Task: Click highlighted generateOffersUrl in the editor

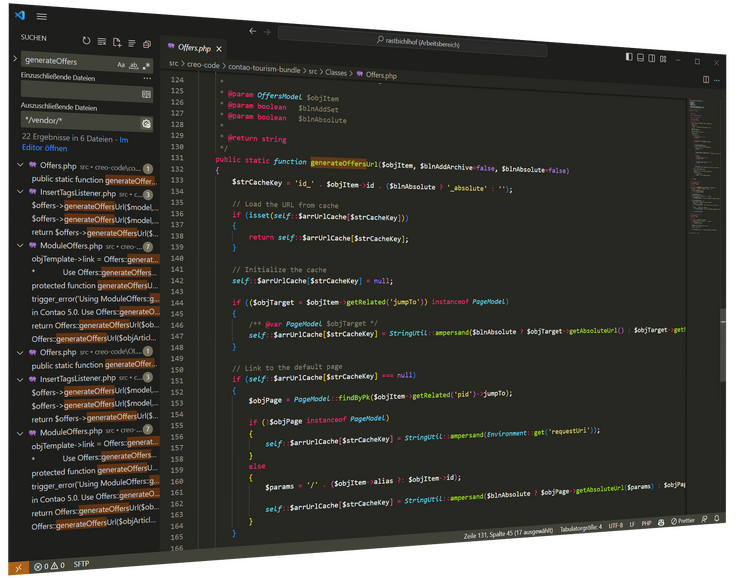Action: [344, 164]
